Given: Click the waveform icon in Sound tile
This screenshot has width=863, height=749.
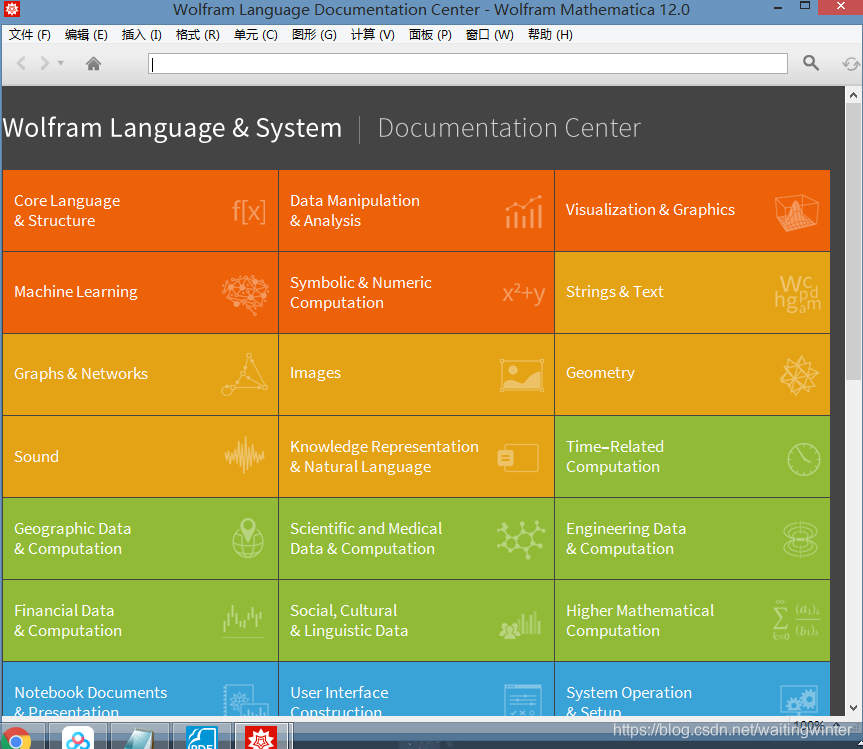Looking at the screenshot, I should 245,455.
